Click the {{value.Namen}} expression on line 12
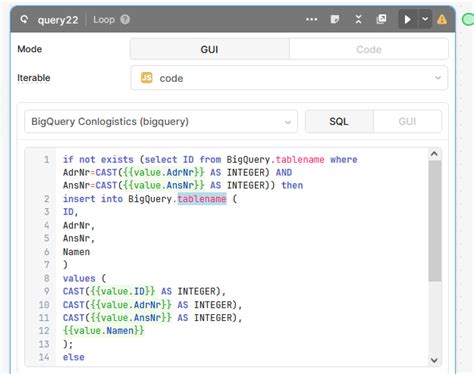474x374 pixels. (104, 331)
